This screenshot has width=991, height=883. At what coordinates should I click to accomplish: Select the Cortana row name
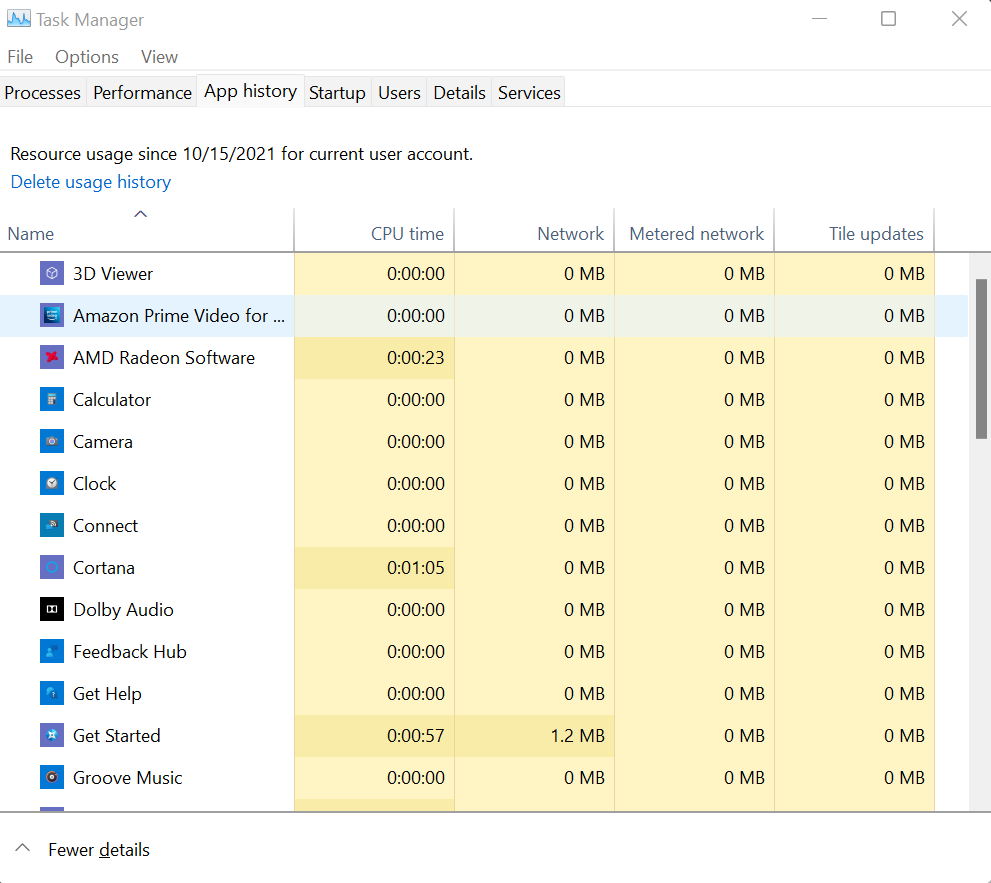104,568
